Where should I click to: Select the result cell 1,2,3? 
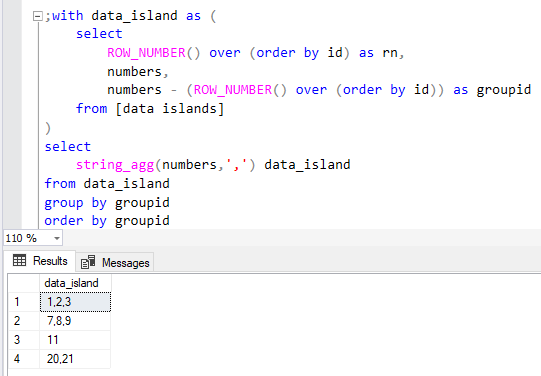coord(75,302)
